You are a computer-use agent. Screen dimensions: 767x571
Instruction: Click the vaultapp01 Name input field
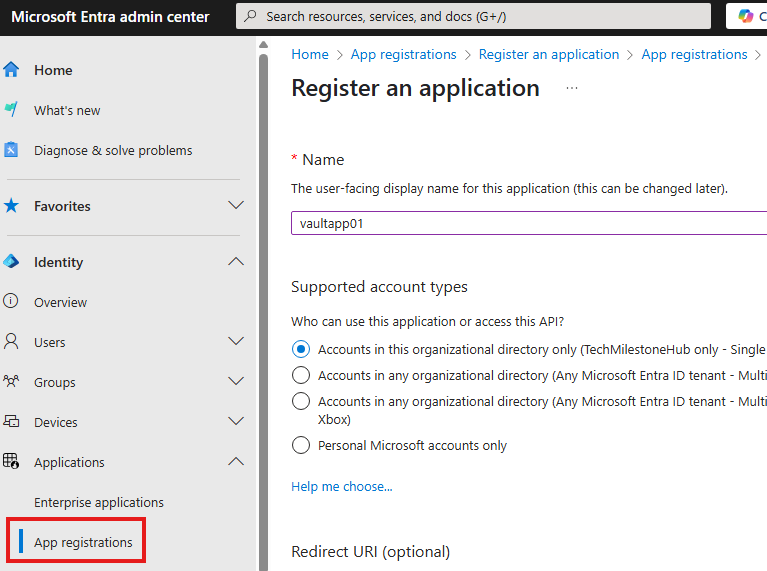[529, 223]
